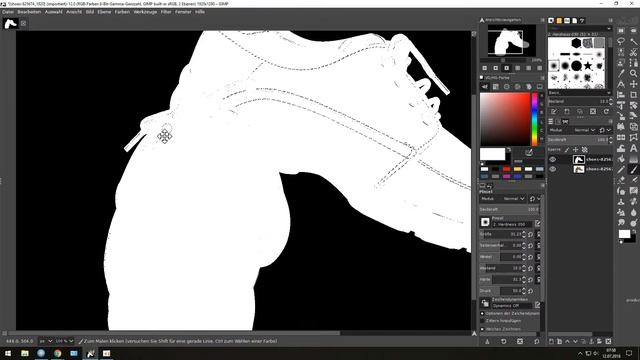Open the status bar zoom dropdown

click(65, 341)
